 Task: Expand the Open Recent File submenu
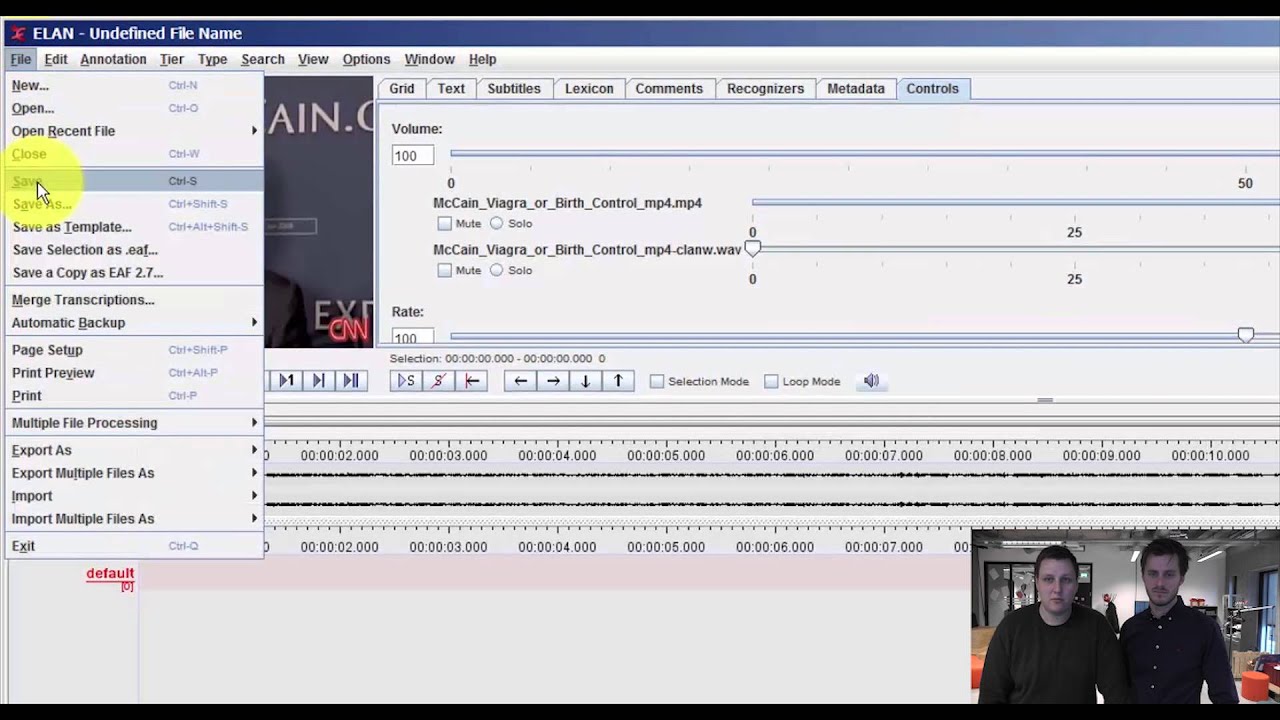coord(134,131)
